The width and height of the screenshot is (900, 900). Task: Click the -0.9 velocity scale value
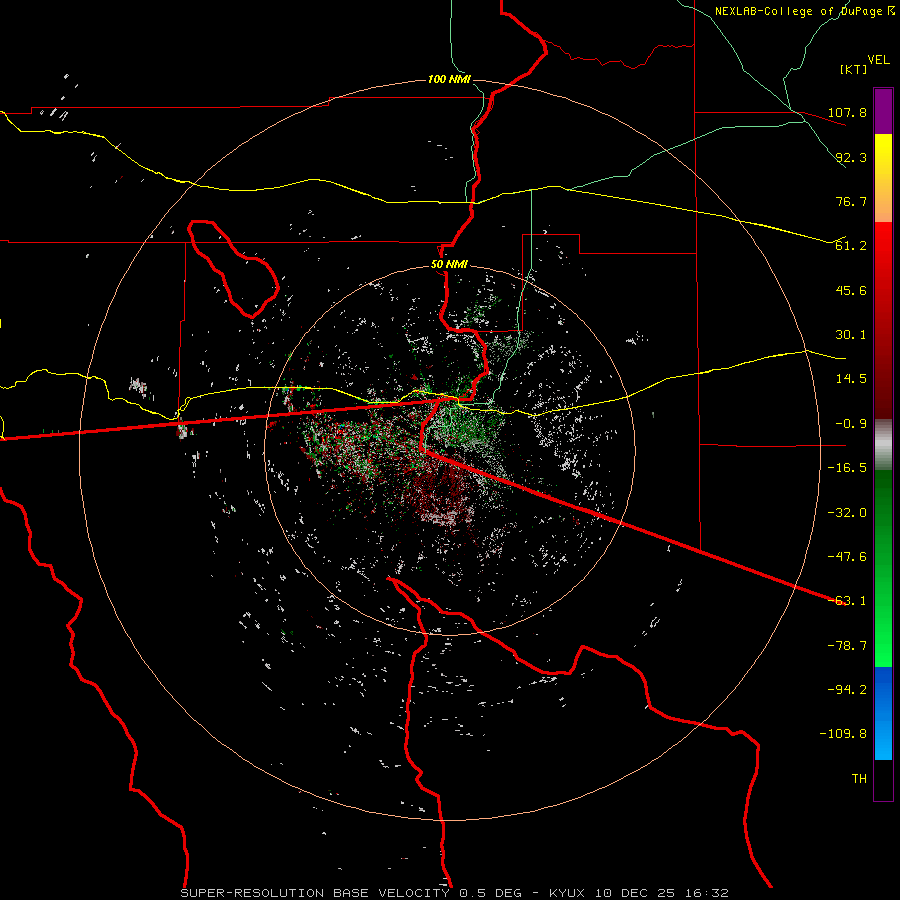(851, 424)
